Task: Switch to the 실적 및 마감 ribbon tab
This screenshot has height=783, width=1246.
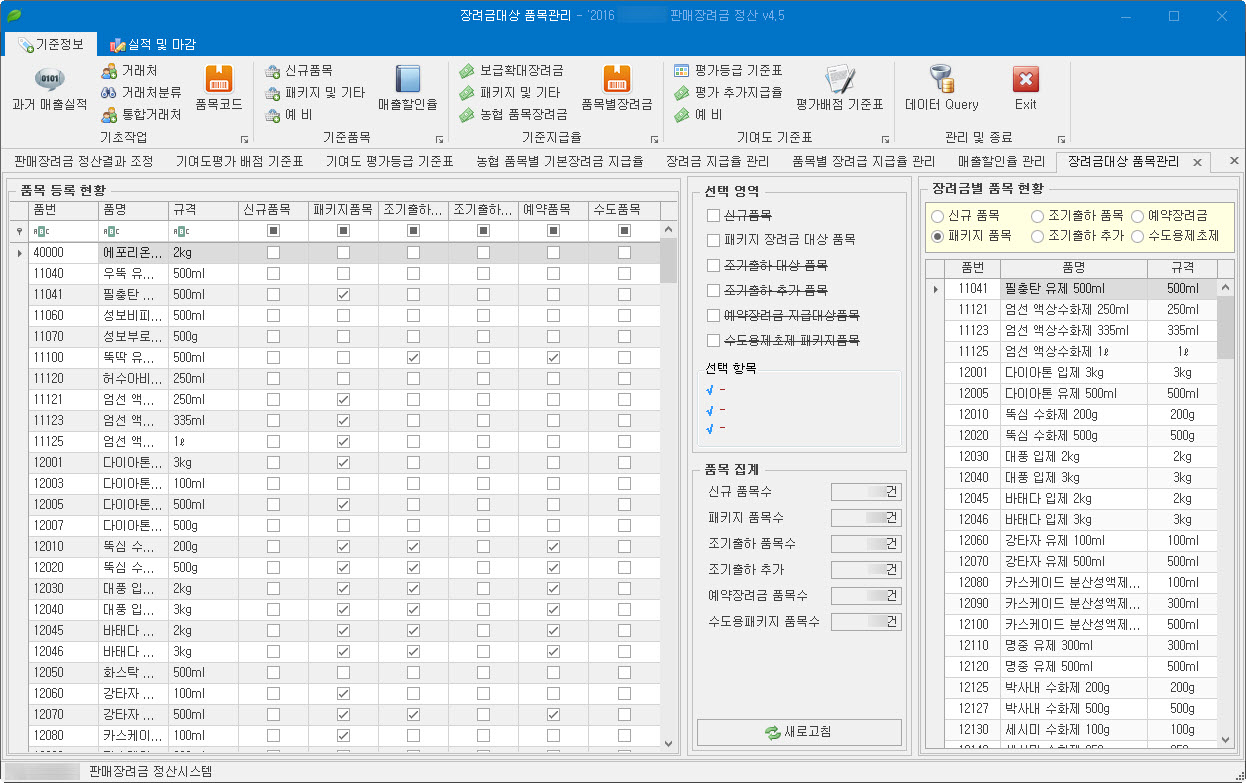Action: (x=152, y=44)
